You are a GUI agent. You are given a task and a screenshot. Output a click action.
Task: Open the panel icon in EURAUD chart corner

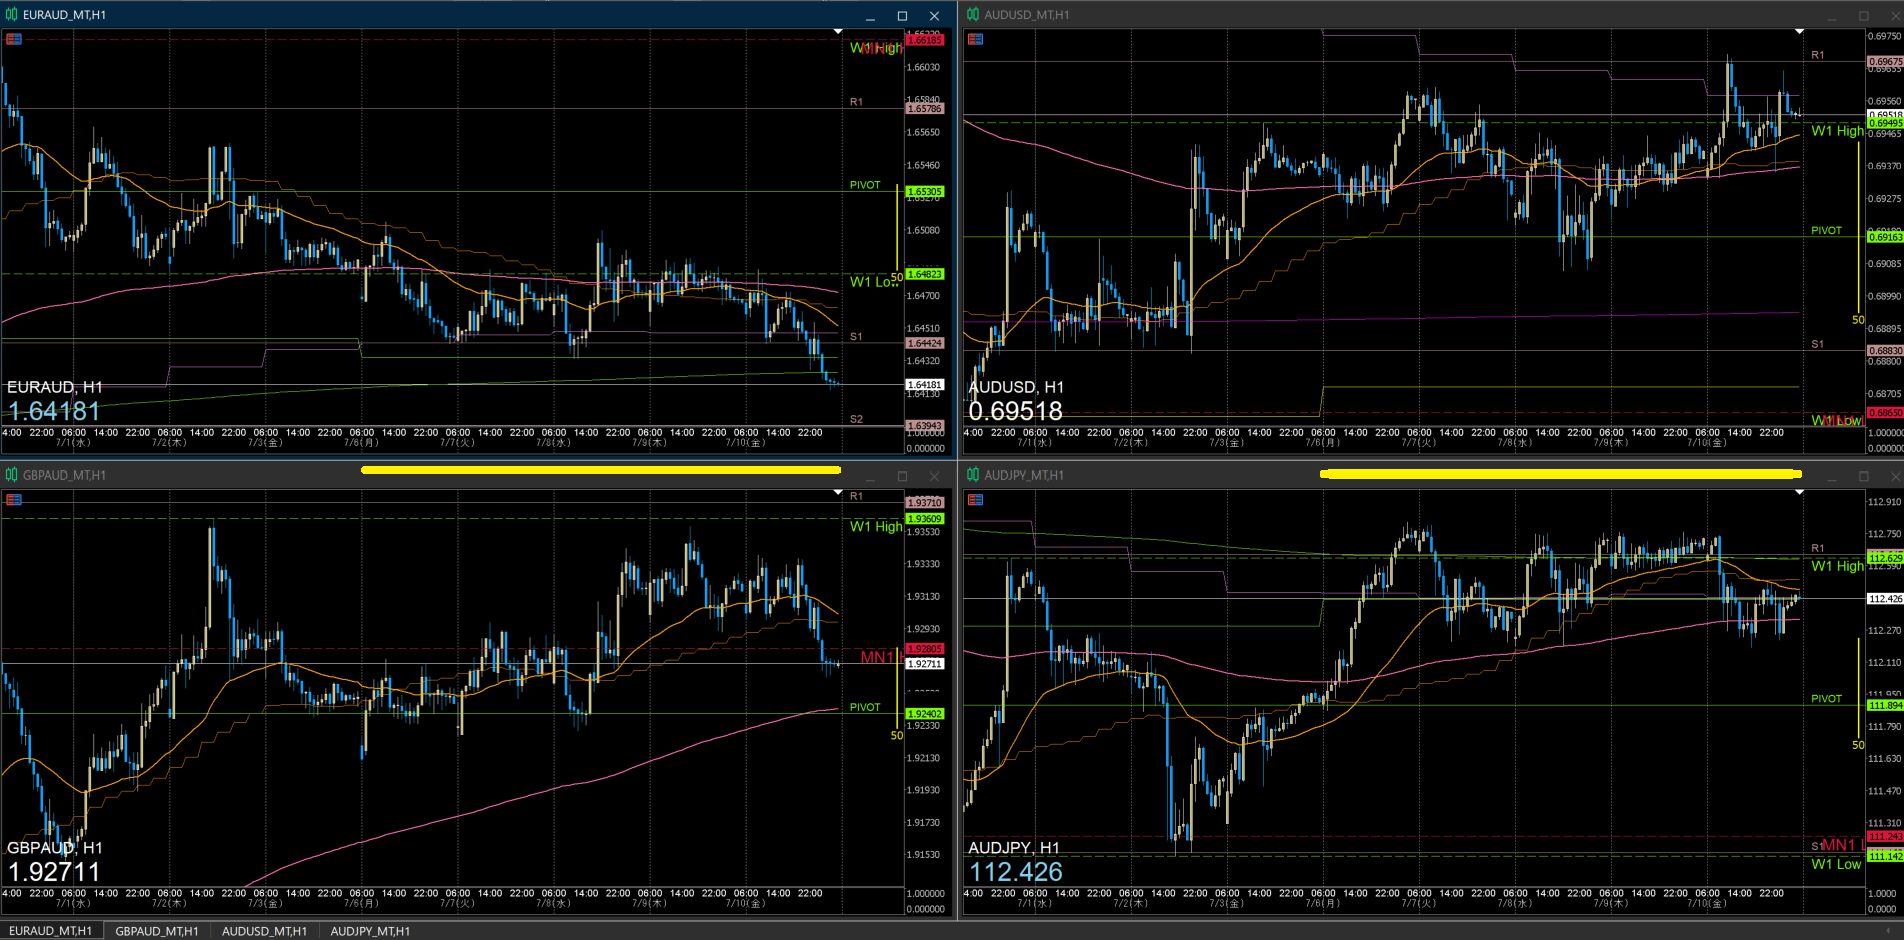14,39
